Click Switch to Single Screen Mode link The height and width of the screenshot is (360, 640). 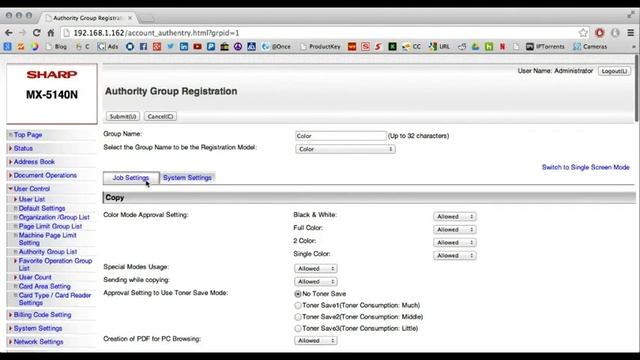(x=586, y=167)
